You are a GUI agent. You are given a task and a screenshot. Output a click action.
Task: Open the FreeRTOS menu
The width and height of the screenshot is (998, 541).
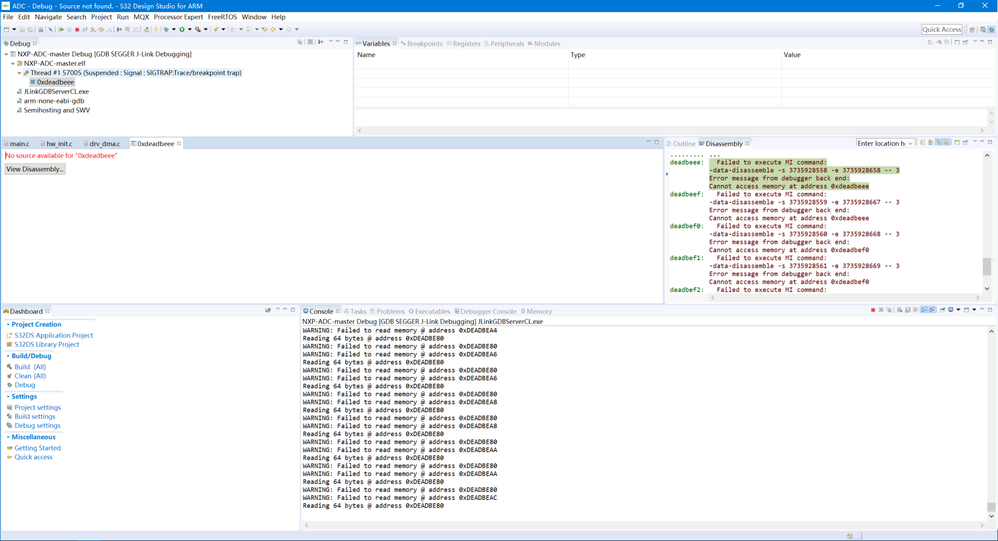pos(222,17)
